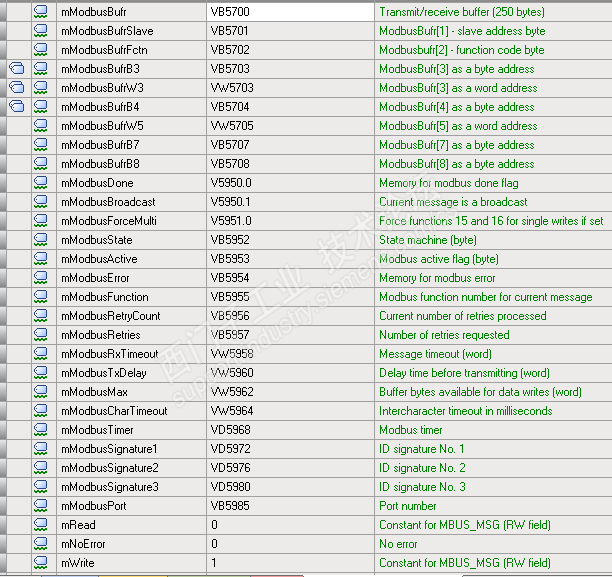Screen dimensions: 612x577
Task: Click the symbol icon beside mModbusRxTimeout
Action: point(41,354)
